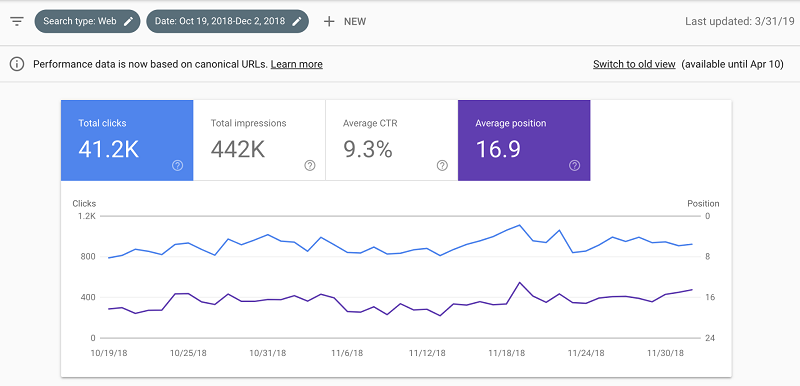Click the 10/31/18 date label
The width and height of the screenshot is (800, 386).
267,353
